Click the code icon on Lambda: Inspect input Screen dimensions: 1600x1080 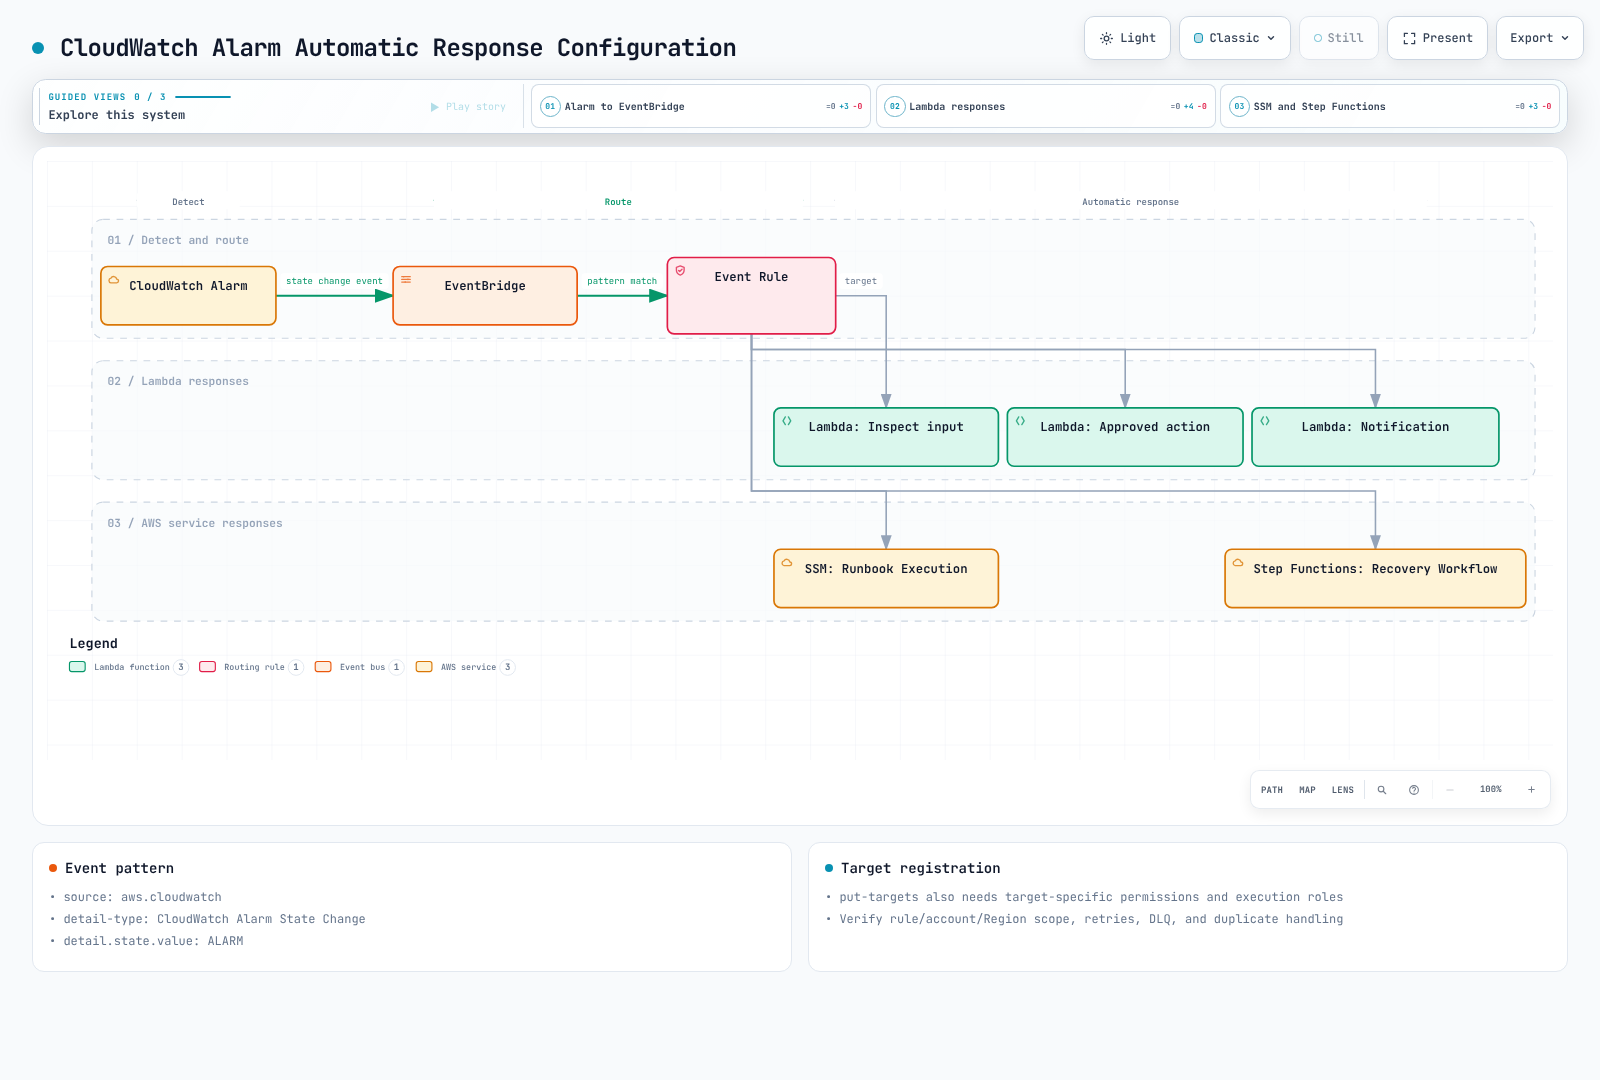coord(787,421)
